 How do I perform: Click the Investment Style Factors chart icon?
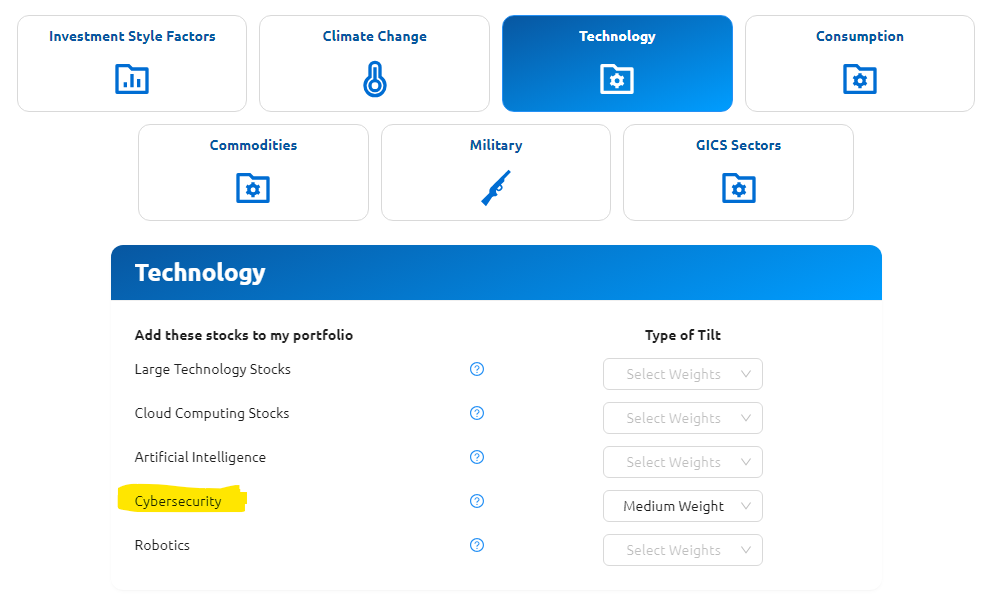pyautogui.click(x=132, y=79)
